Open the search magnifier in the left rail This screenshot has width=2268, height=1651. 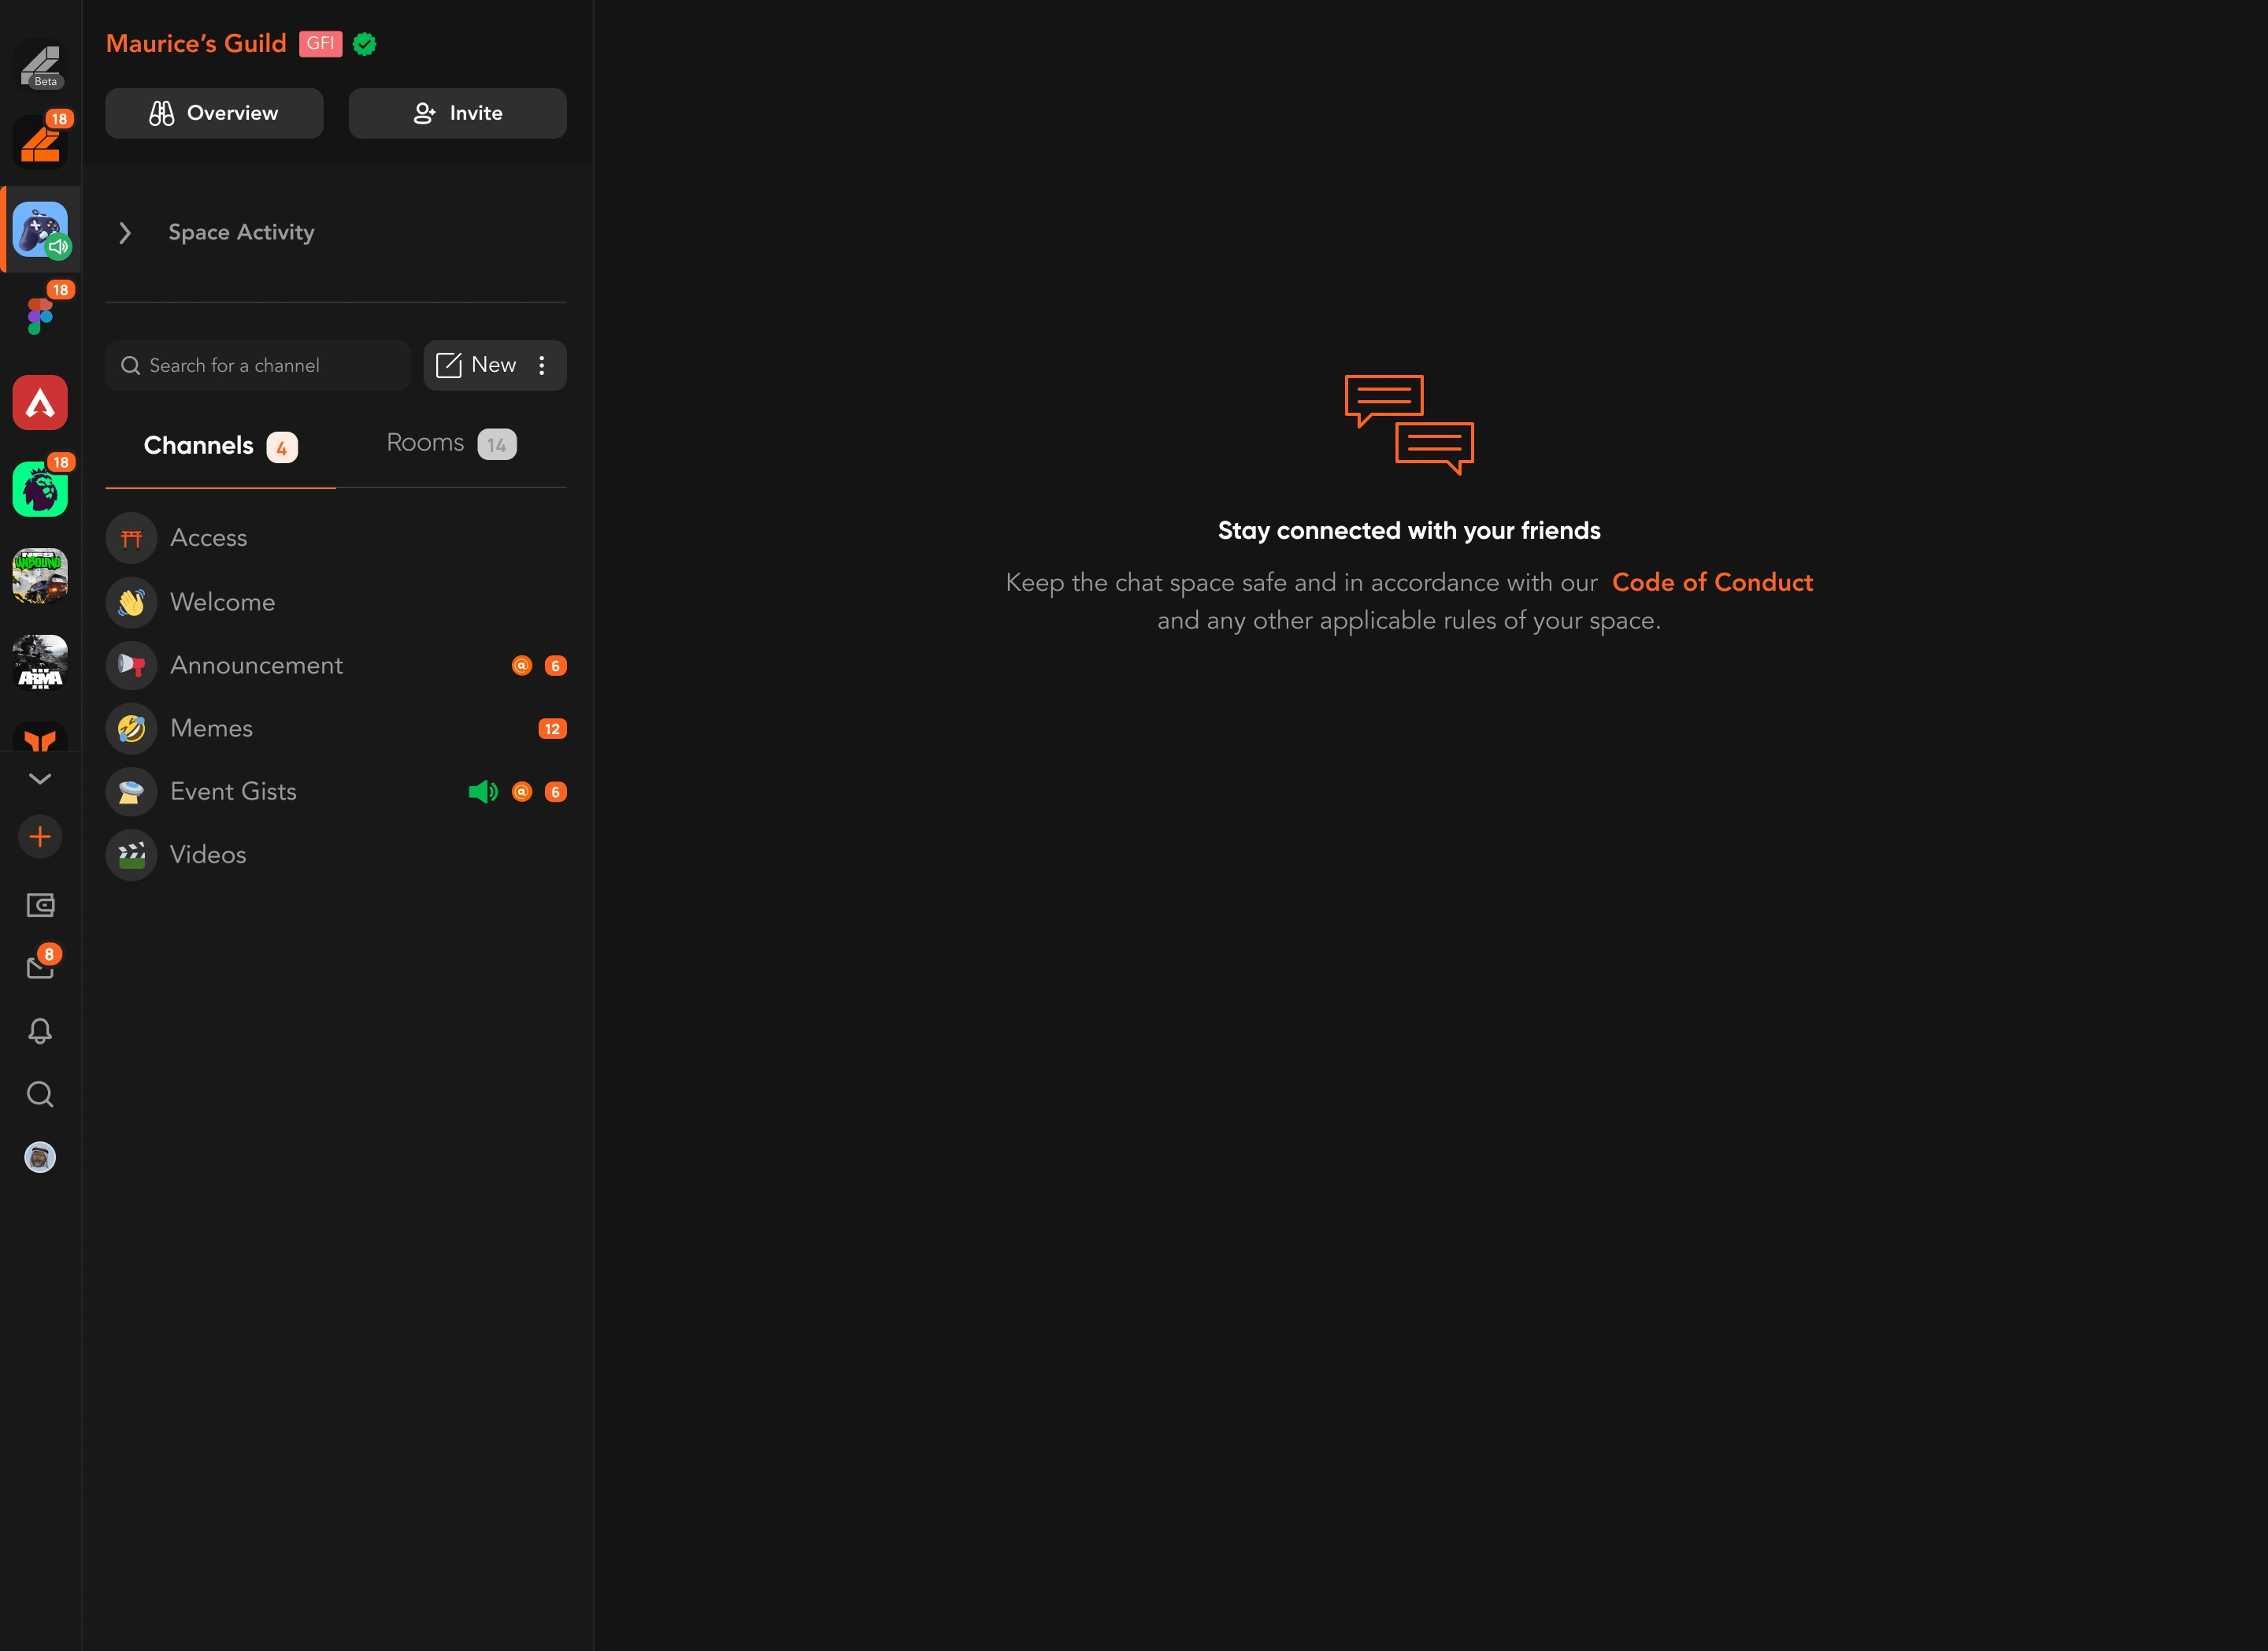click(x=40, y=1095)
